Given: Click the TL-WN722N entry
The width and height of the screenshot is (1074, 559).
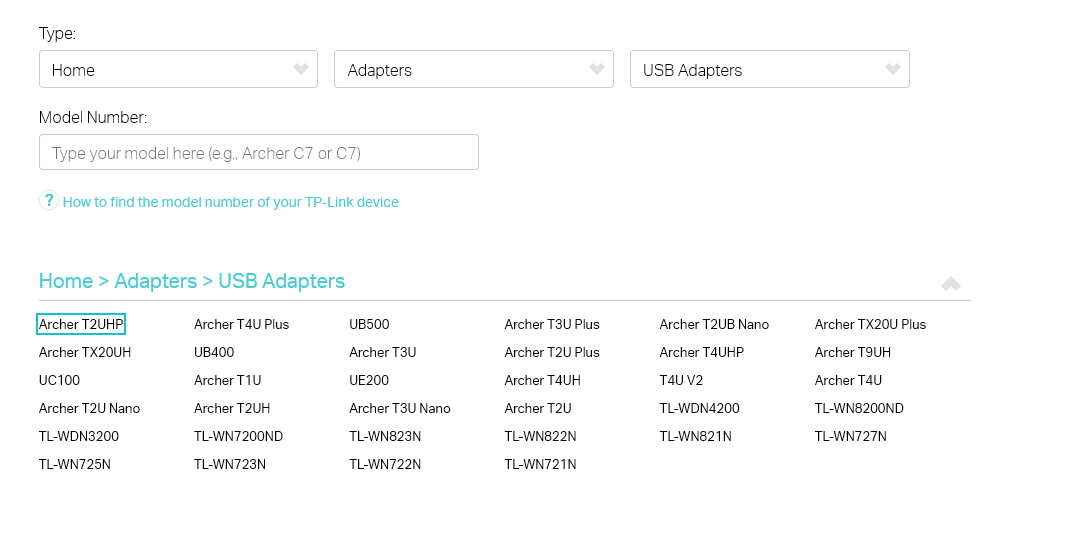Looking at the screenshot, I should [x=385, y=464].
